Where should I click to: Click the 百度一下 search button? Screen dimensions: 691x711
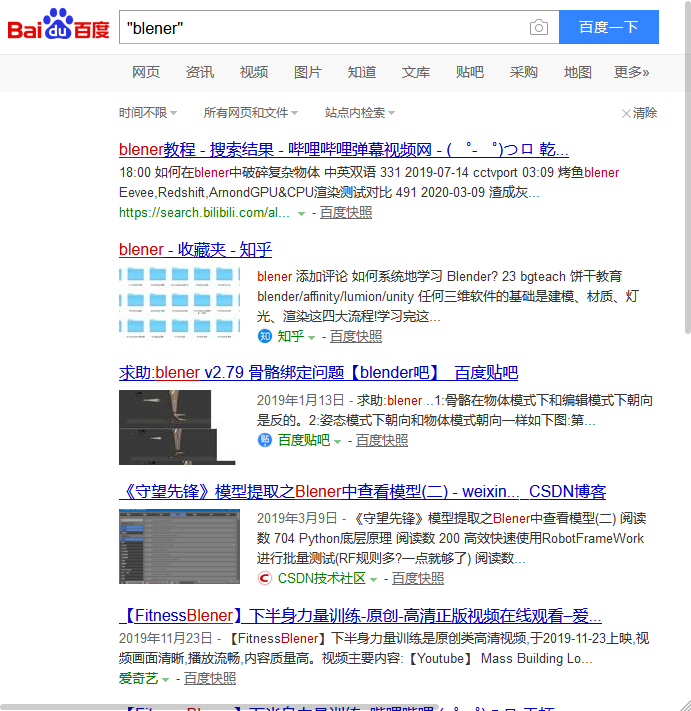[609, 27]
